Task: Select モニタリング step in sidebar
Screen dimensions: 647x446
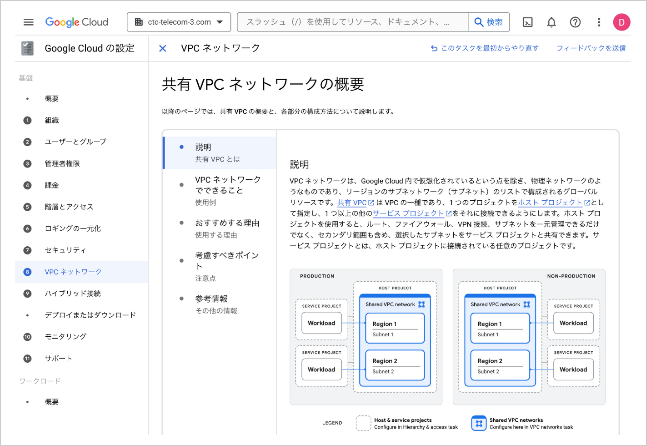Action: [x=65, y=336]
